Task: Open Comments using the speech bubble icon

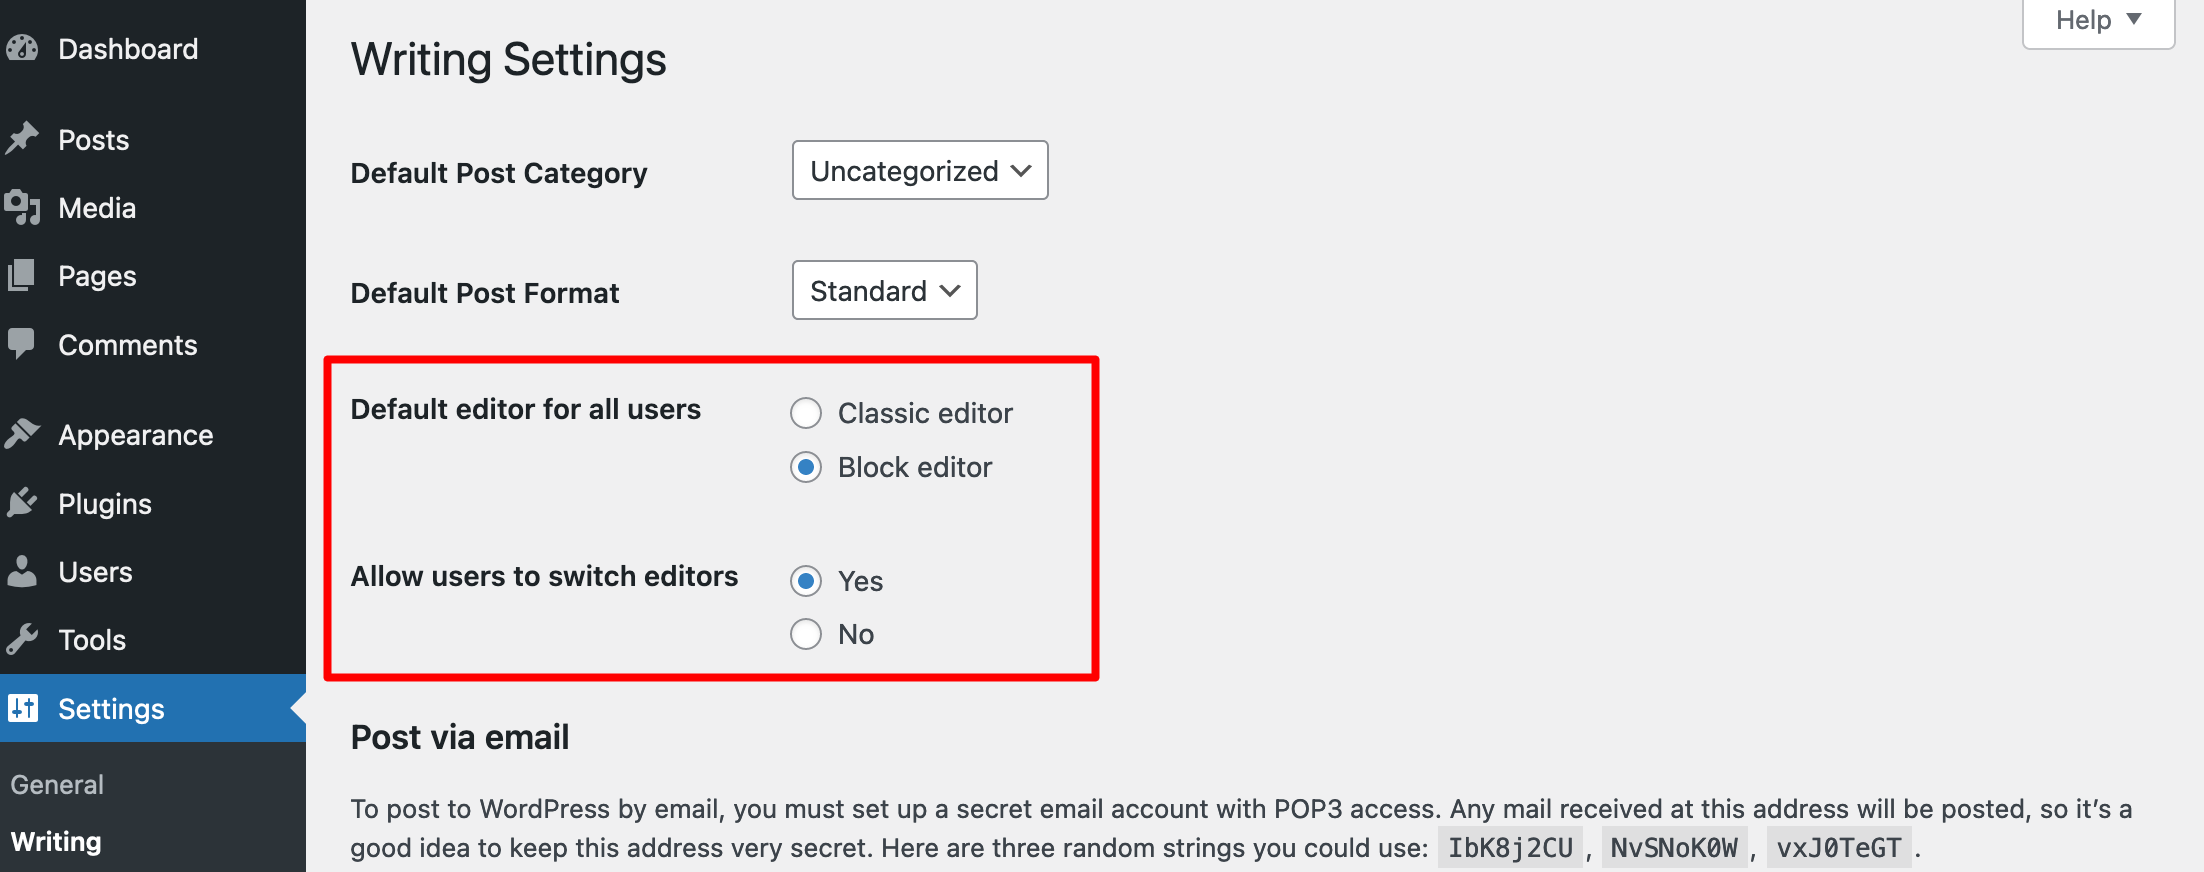Action: pyautogui.click(x=23, y=343)
